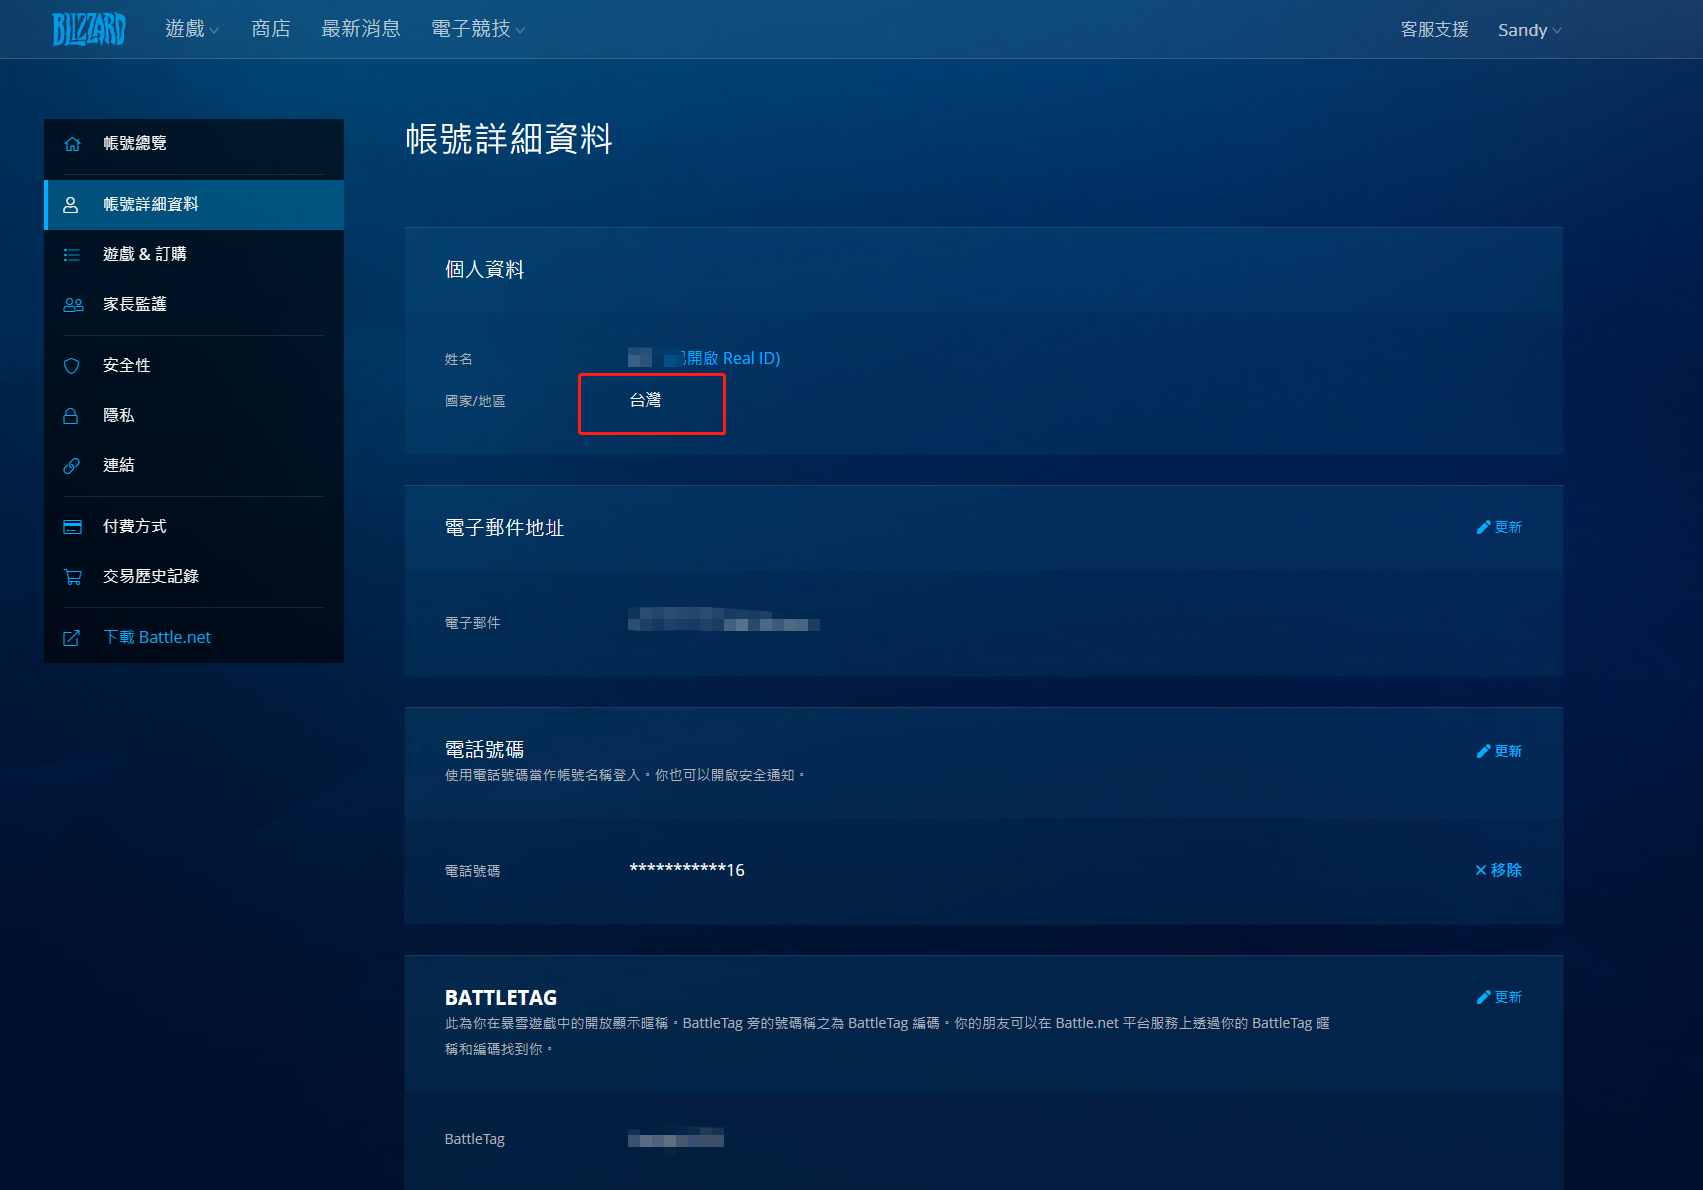Click the Blizzard logo
The height and width of the screenshot is (1190, 1703).
tap(88, 28)
